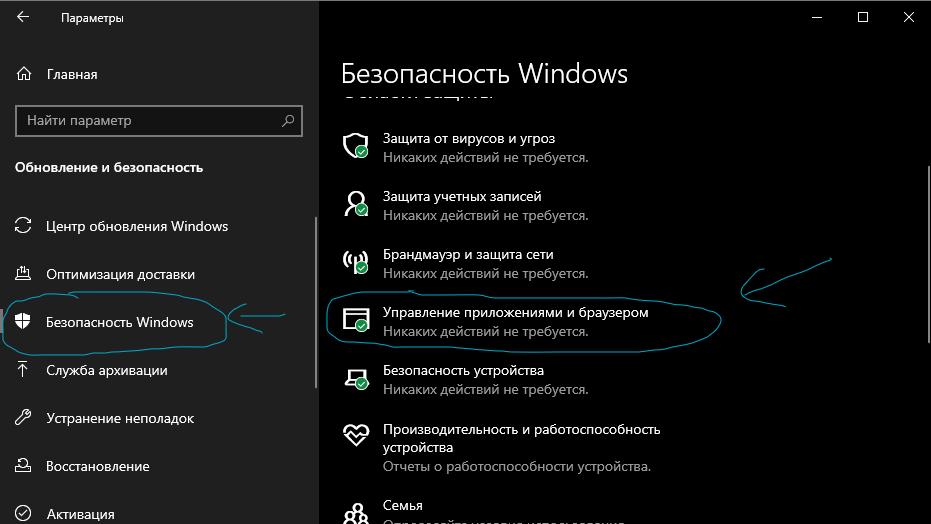The width and height of the screenshot is (931, 524).
Task: Maximize the Параметры window
Action: [863, 17]
